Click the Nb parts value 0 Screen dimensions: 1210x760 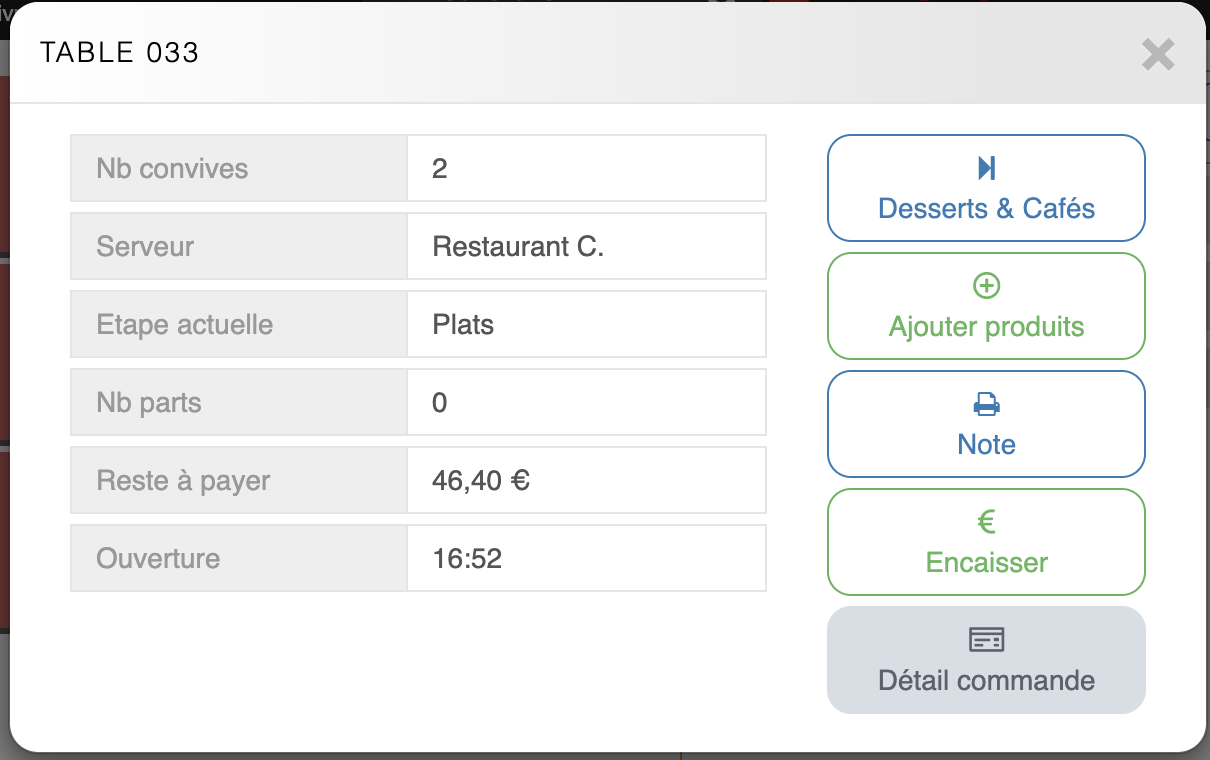[x=440, y=403]
